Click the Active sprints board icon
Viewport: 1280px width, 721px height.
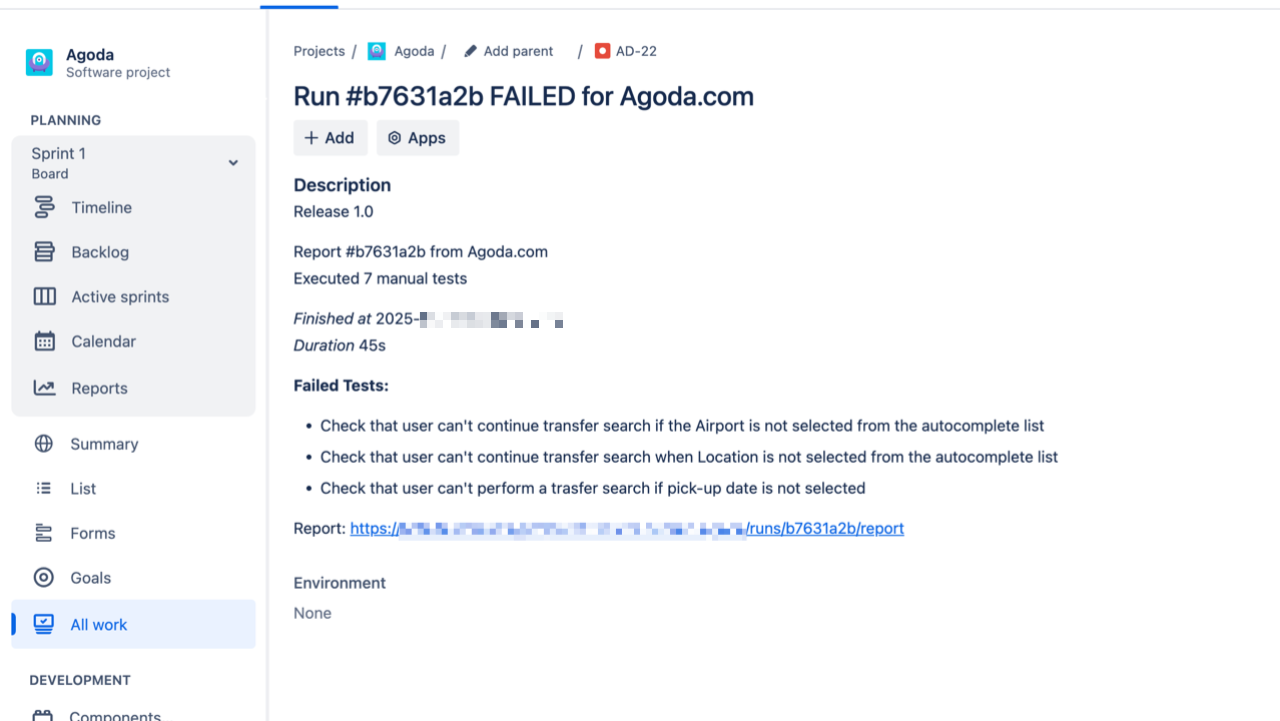(45, 296)
